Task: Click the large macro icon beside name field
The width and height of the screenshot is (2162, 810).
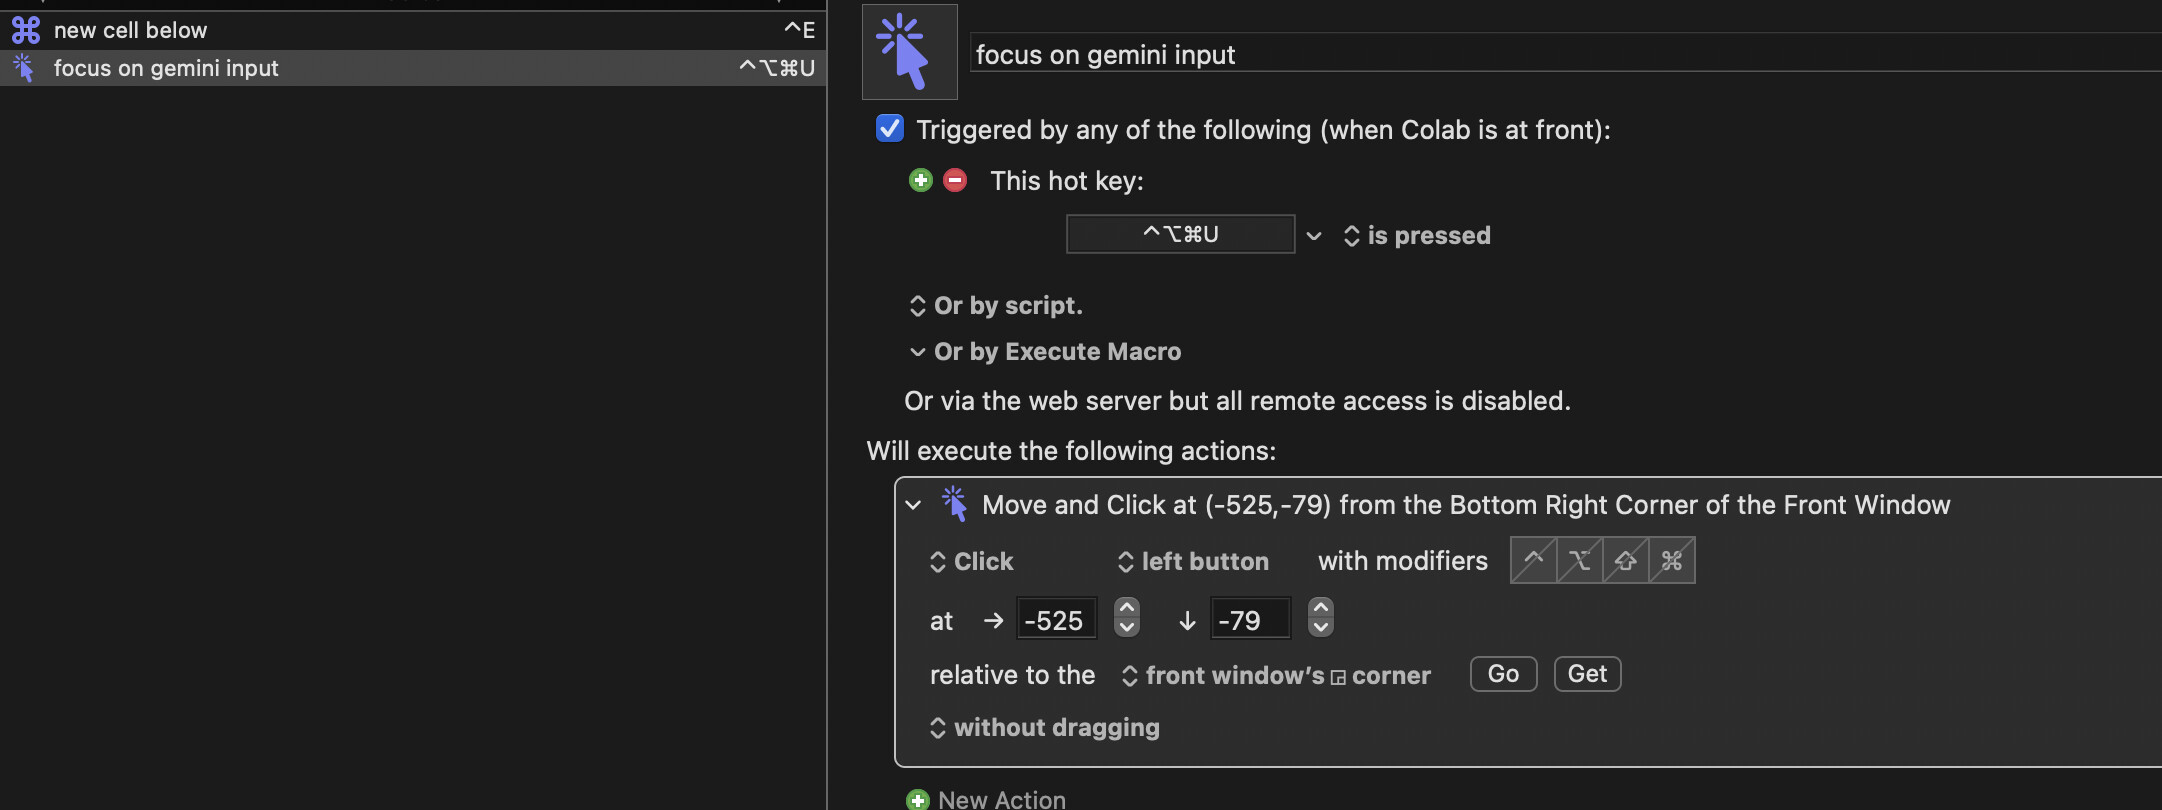Action: point(909,51)
